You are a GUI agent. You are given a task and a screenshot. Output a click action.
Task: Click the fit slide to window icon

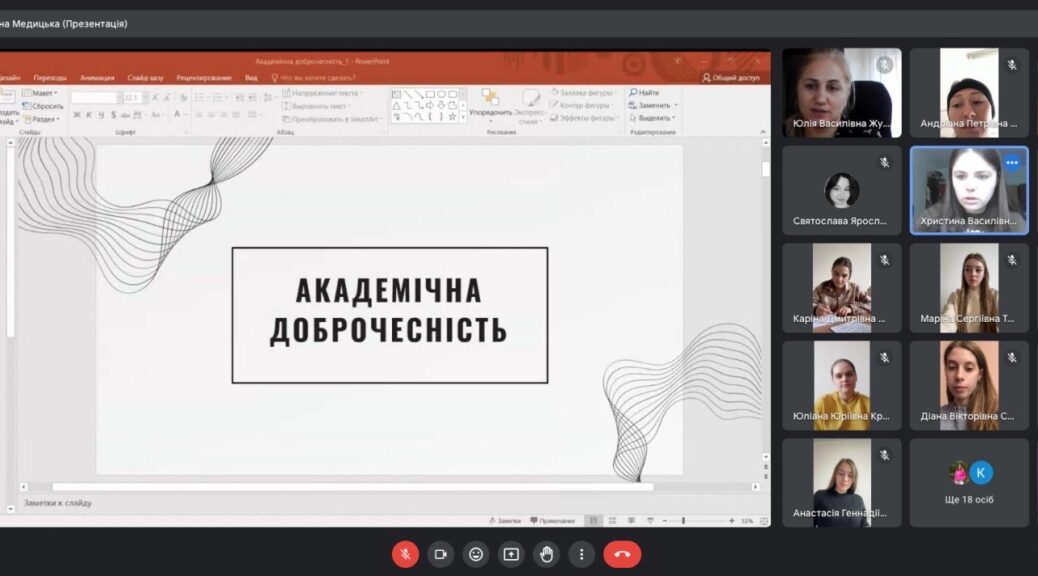764,521
